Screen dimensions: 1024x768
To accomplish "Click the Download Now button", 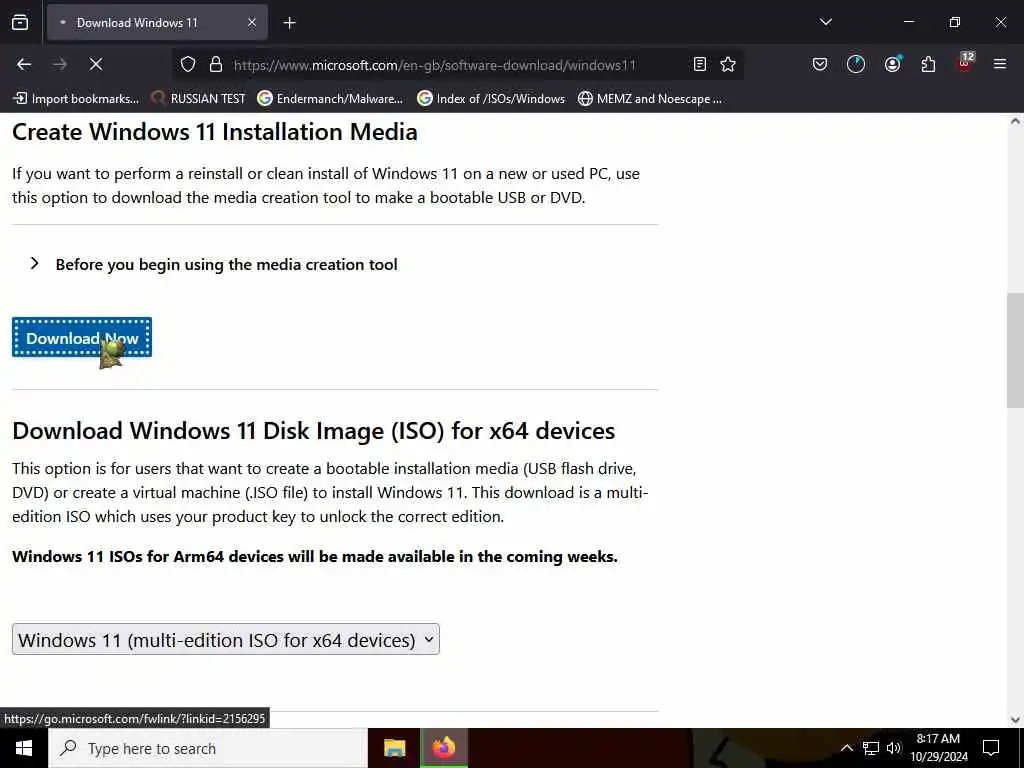I will point(82,338).
